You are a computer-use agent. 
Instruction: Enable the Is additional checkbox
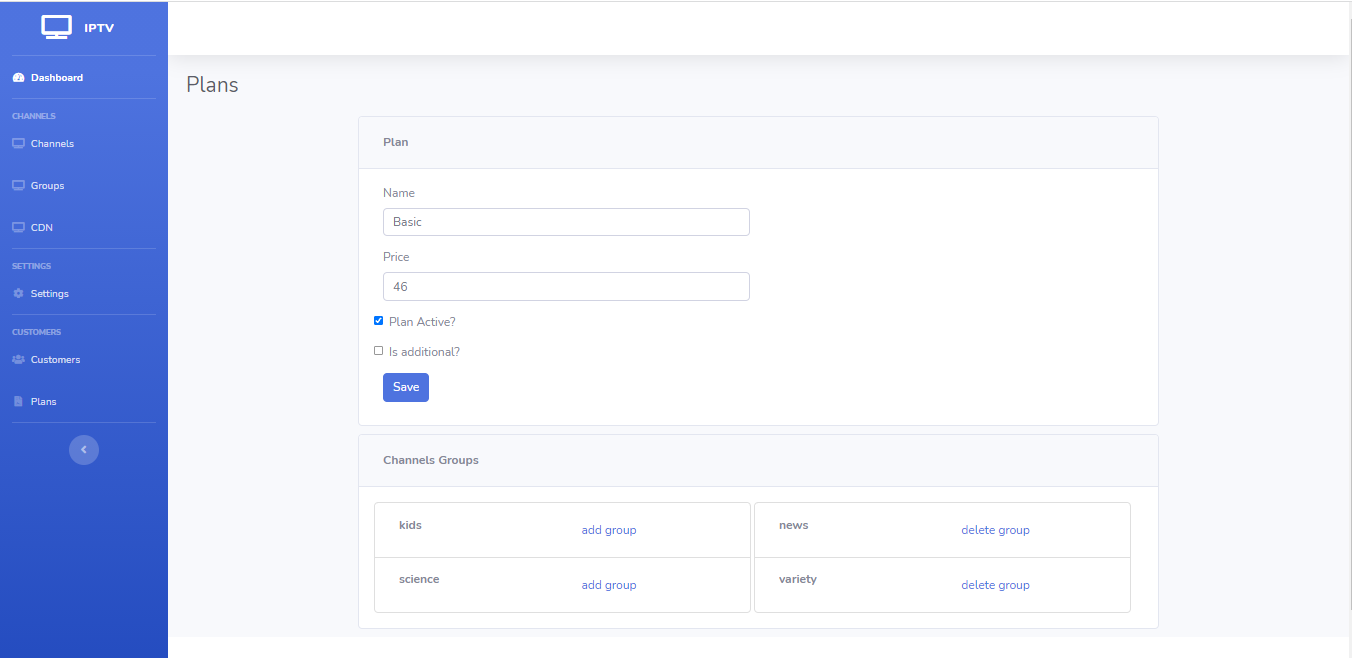(379, 351)
